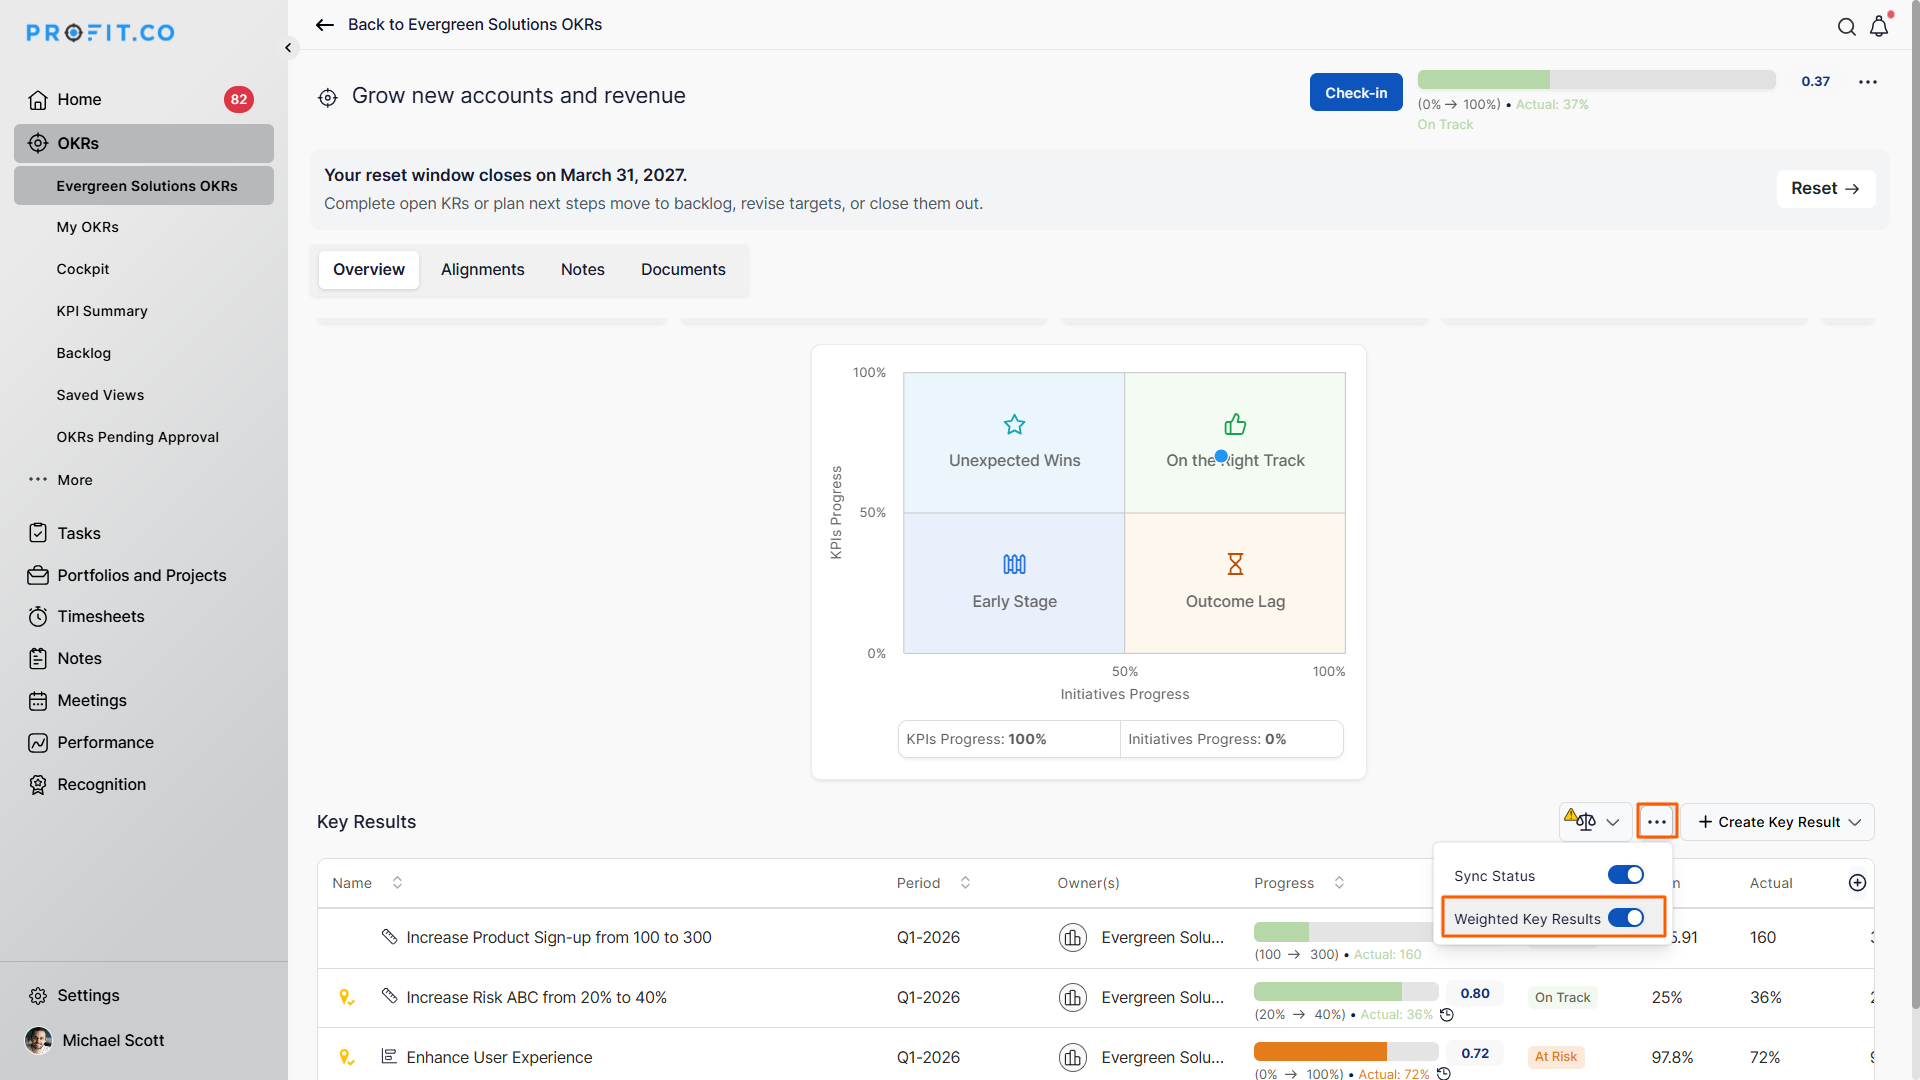Open the objective three-dots menu
Screen dimensions: 1920x1080
coord(1867,82)
